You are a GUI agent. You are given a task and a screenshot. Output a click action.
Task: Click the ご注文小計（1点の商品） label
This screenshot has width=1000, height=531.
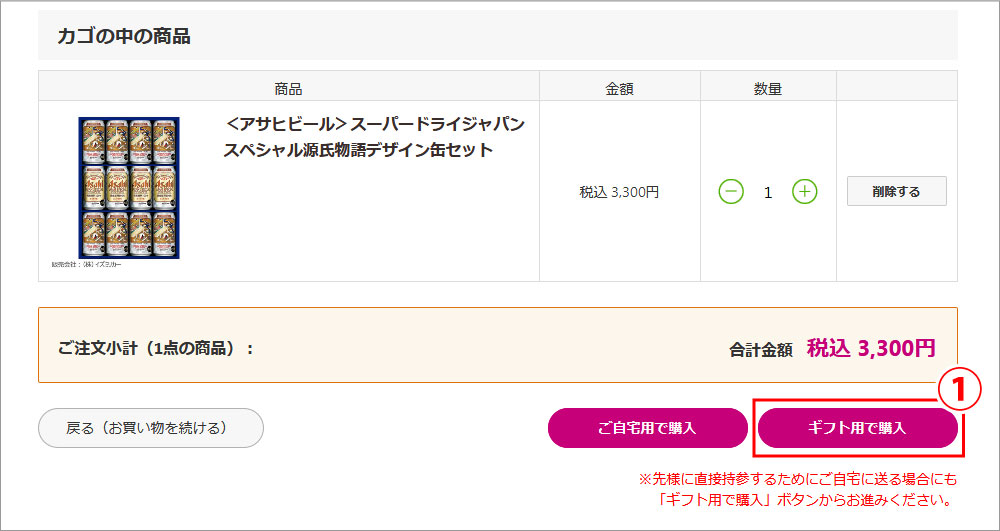[x=156, y=349]
